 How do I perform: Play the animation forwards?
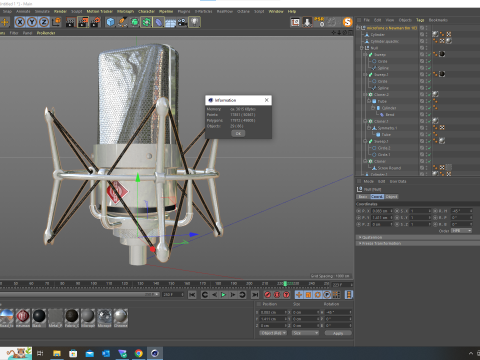click(x=223, y=295)
